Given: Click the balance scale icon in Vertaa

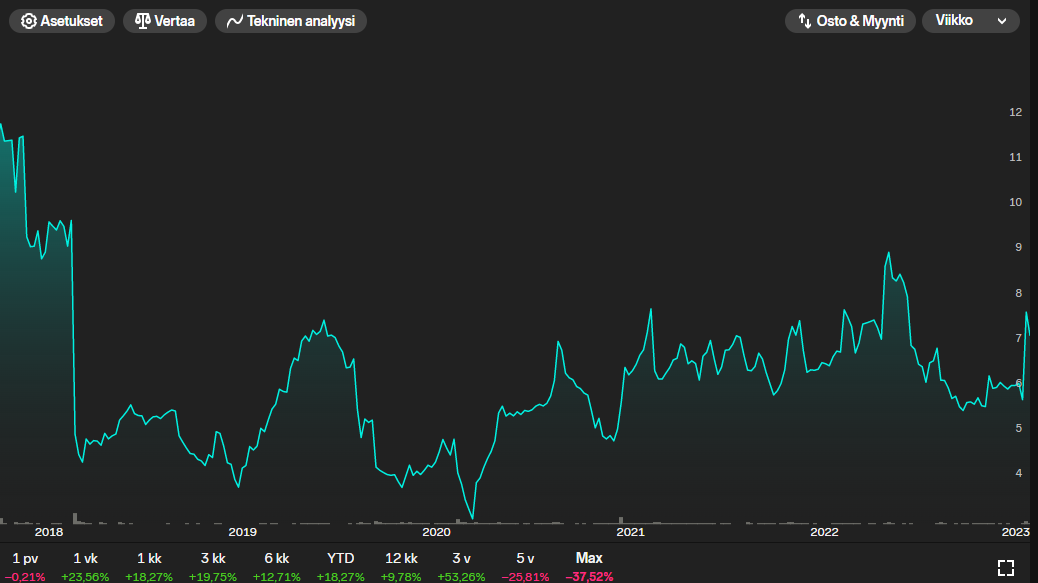Looking at the screenshot, I should click(143, 21).
